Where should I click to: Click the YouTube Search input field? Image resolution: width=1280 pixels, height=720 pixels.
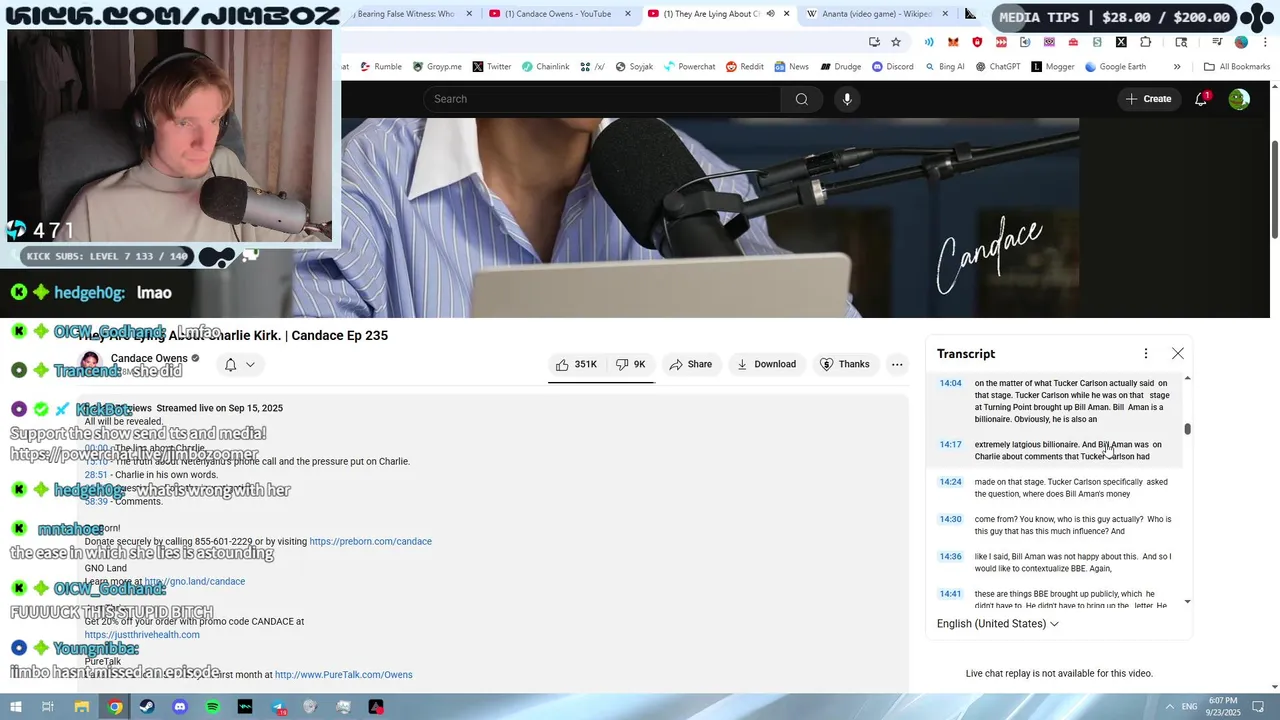(x=602, y=99)
